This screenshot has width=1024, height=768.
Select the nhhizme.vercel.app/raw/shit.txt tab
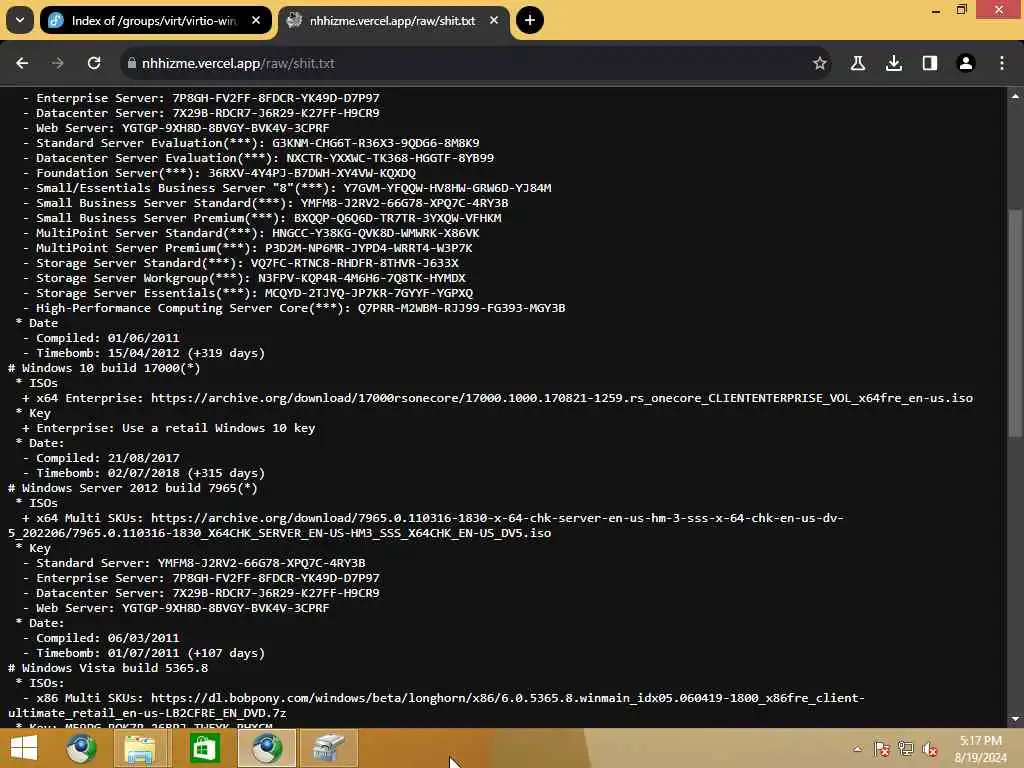(392, 20)
